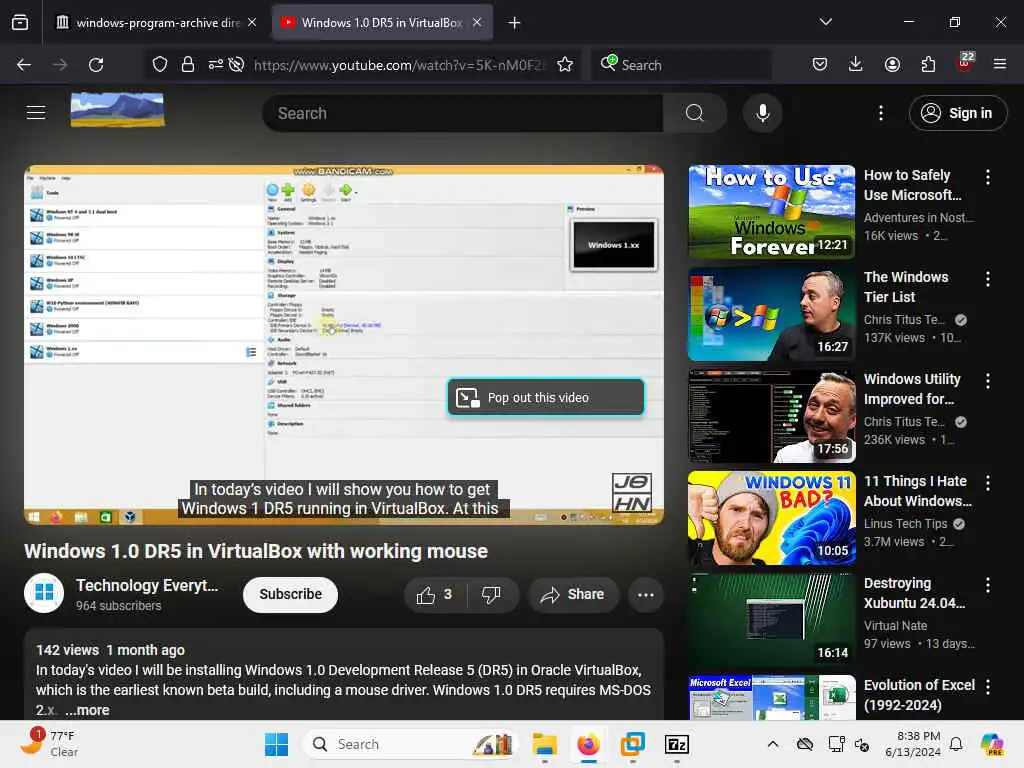Sign in to YouTube

957,113
